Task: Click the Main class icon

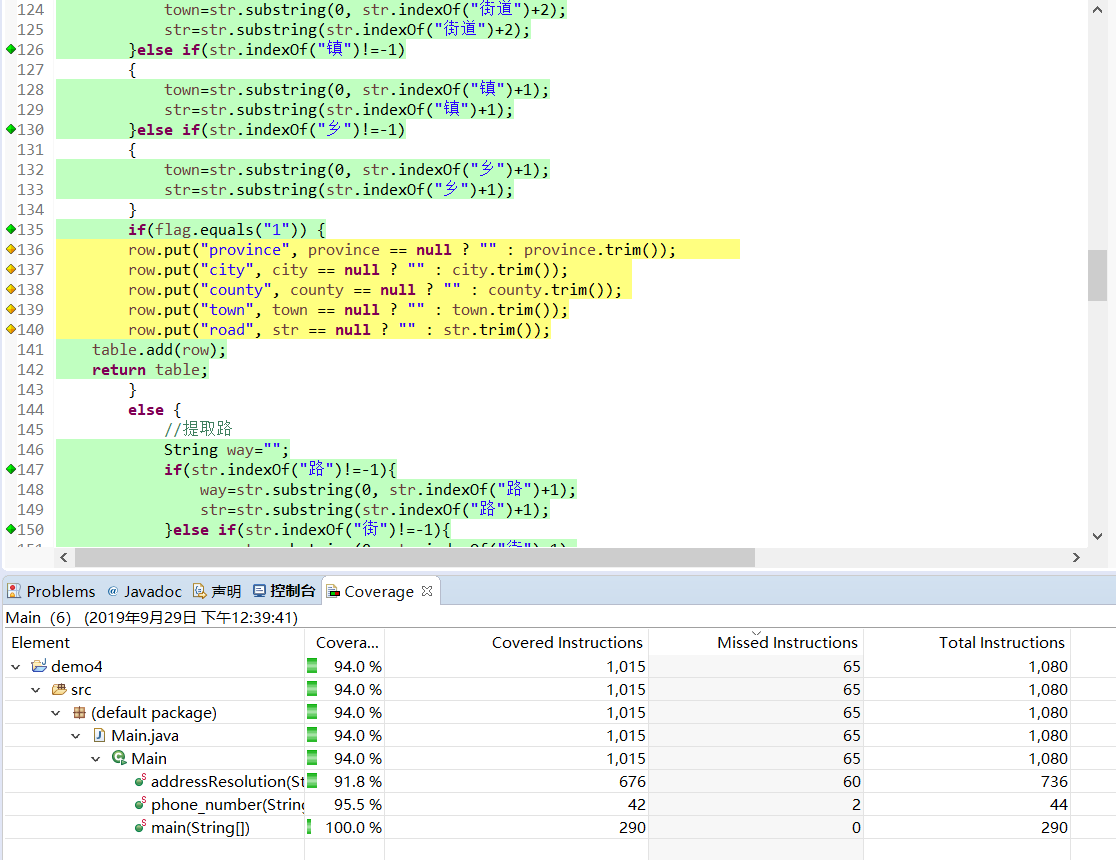Action: point(119,759)
